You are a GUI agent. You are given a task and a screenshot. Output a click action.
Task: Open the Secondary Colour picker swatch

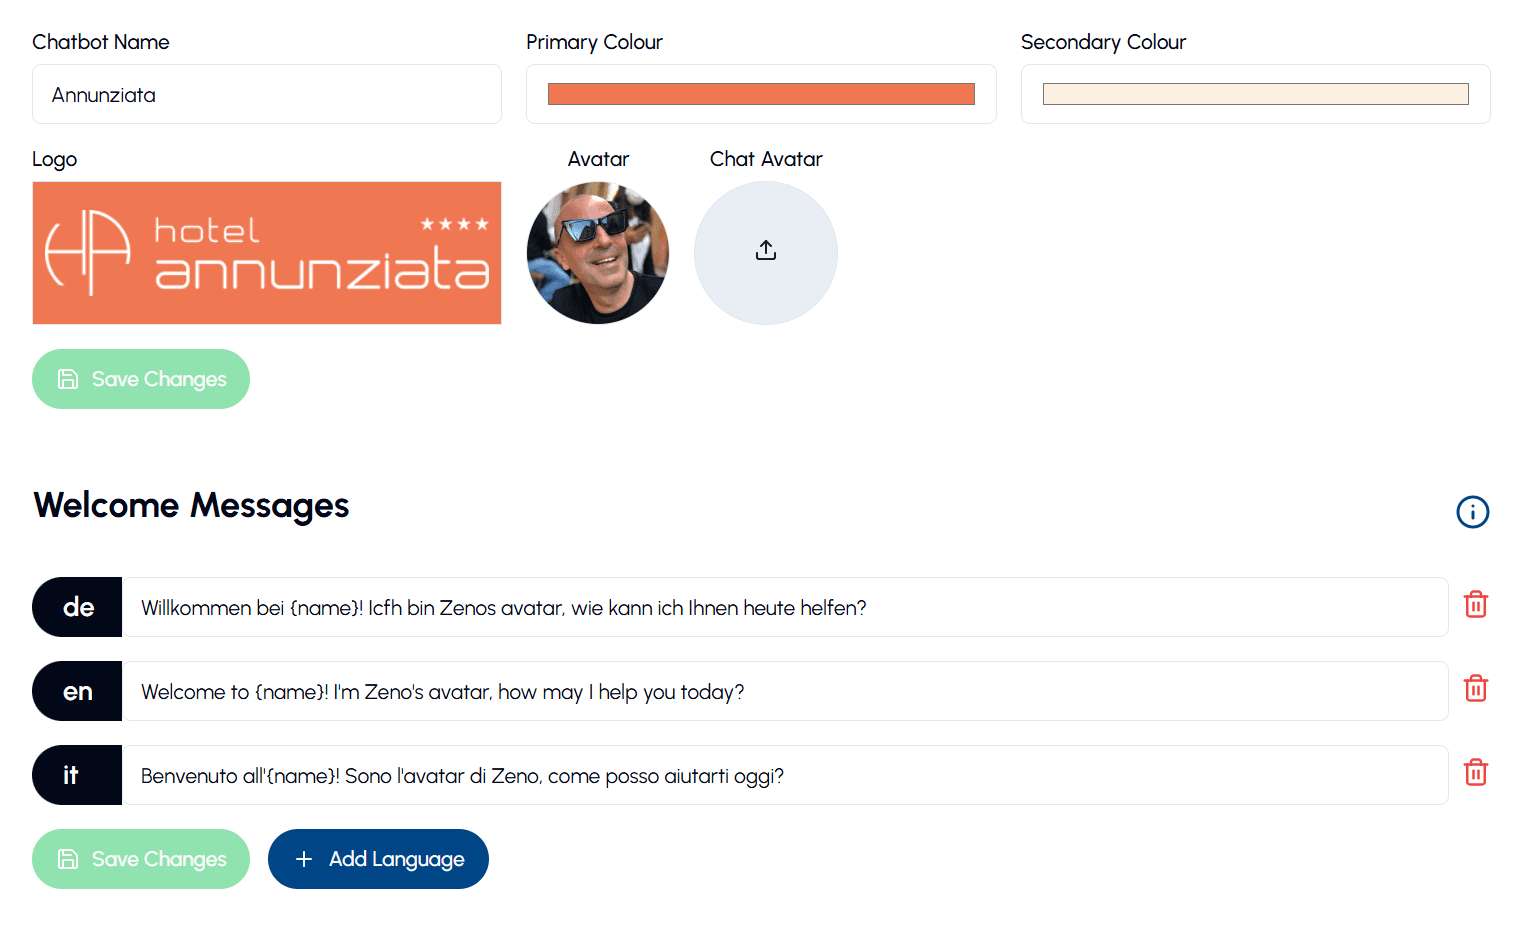point(1255,94)
